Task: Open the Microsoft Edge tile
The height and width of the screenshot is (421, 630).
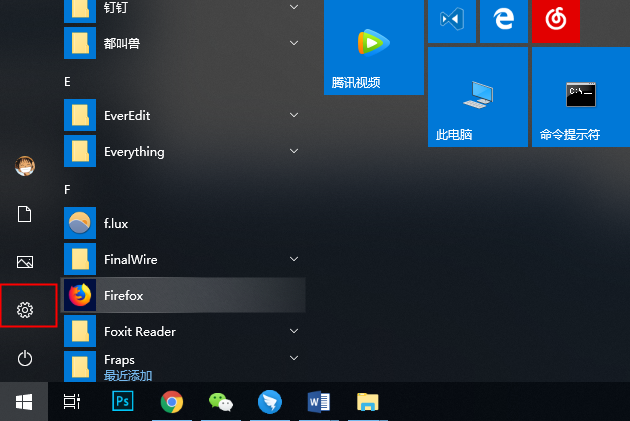Action: [x=504, y=21]
